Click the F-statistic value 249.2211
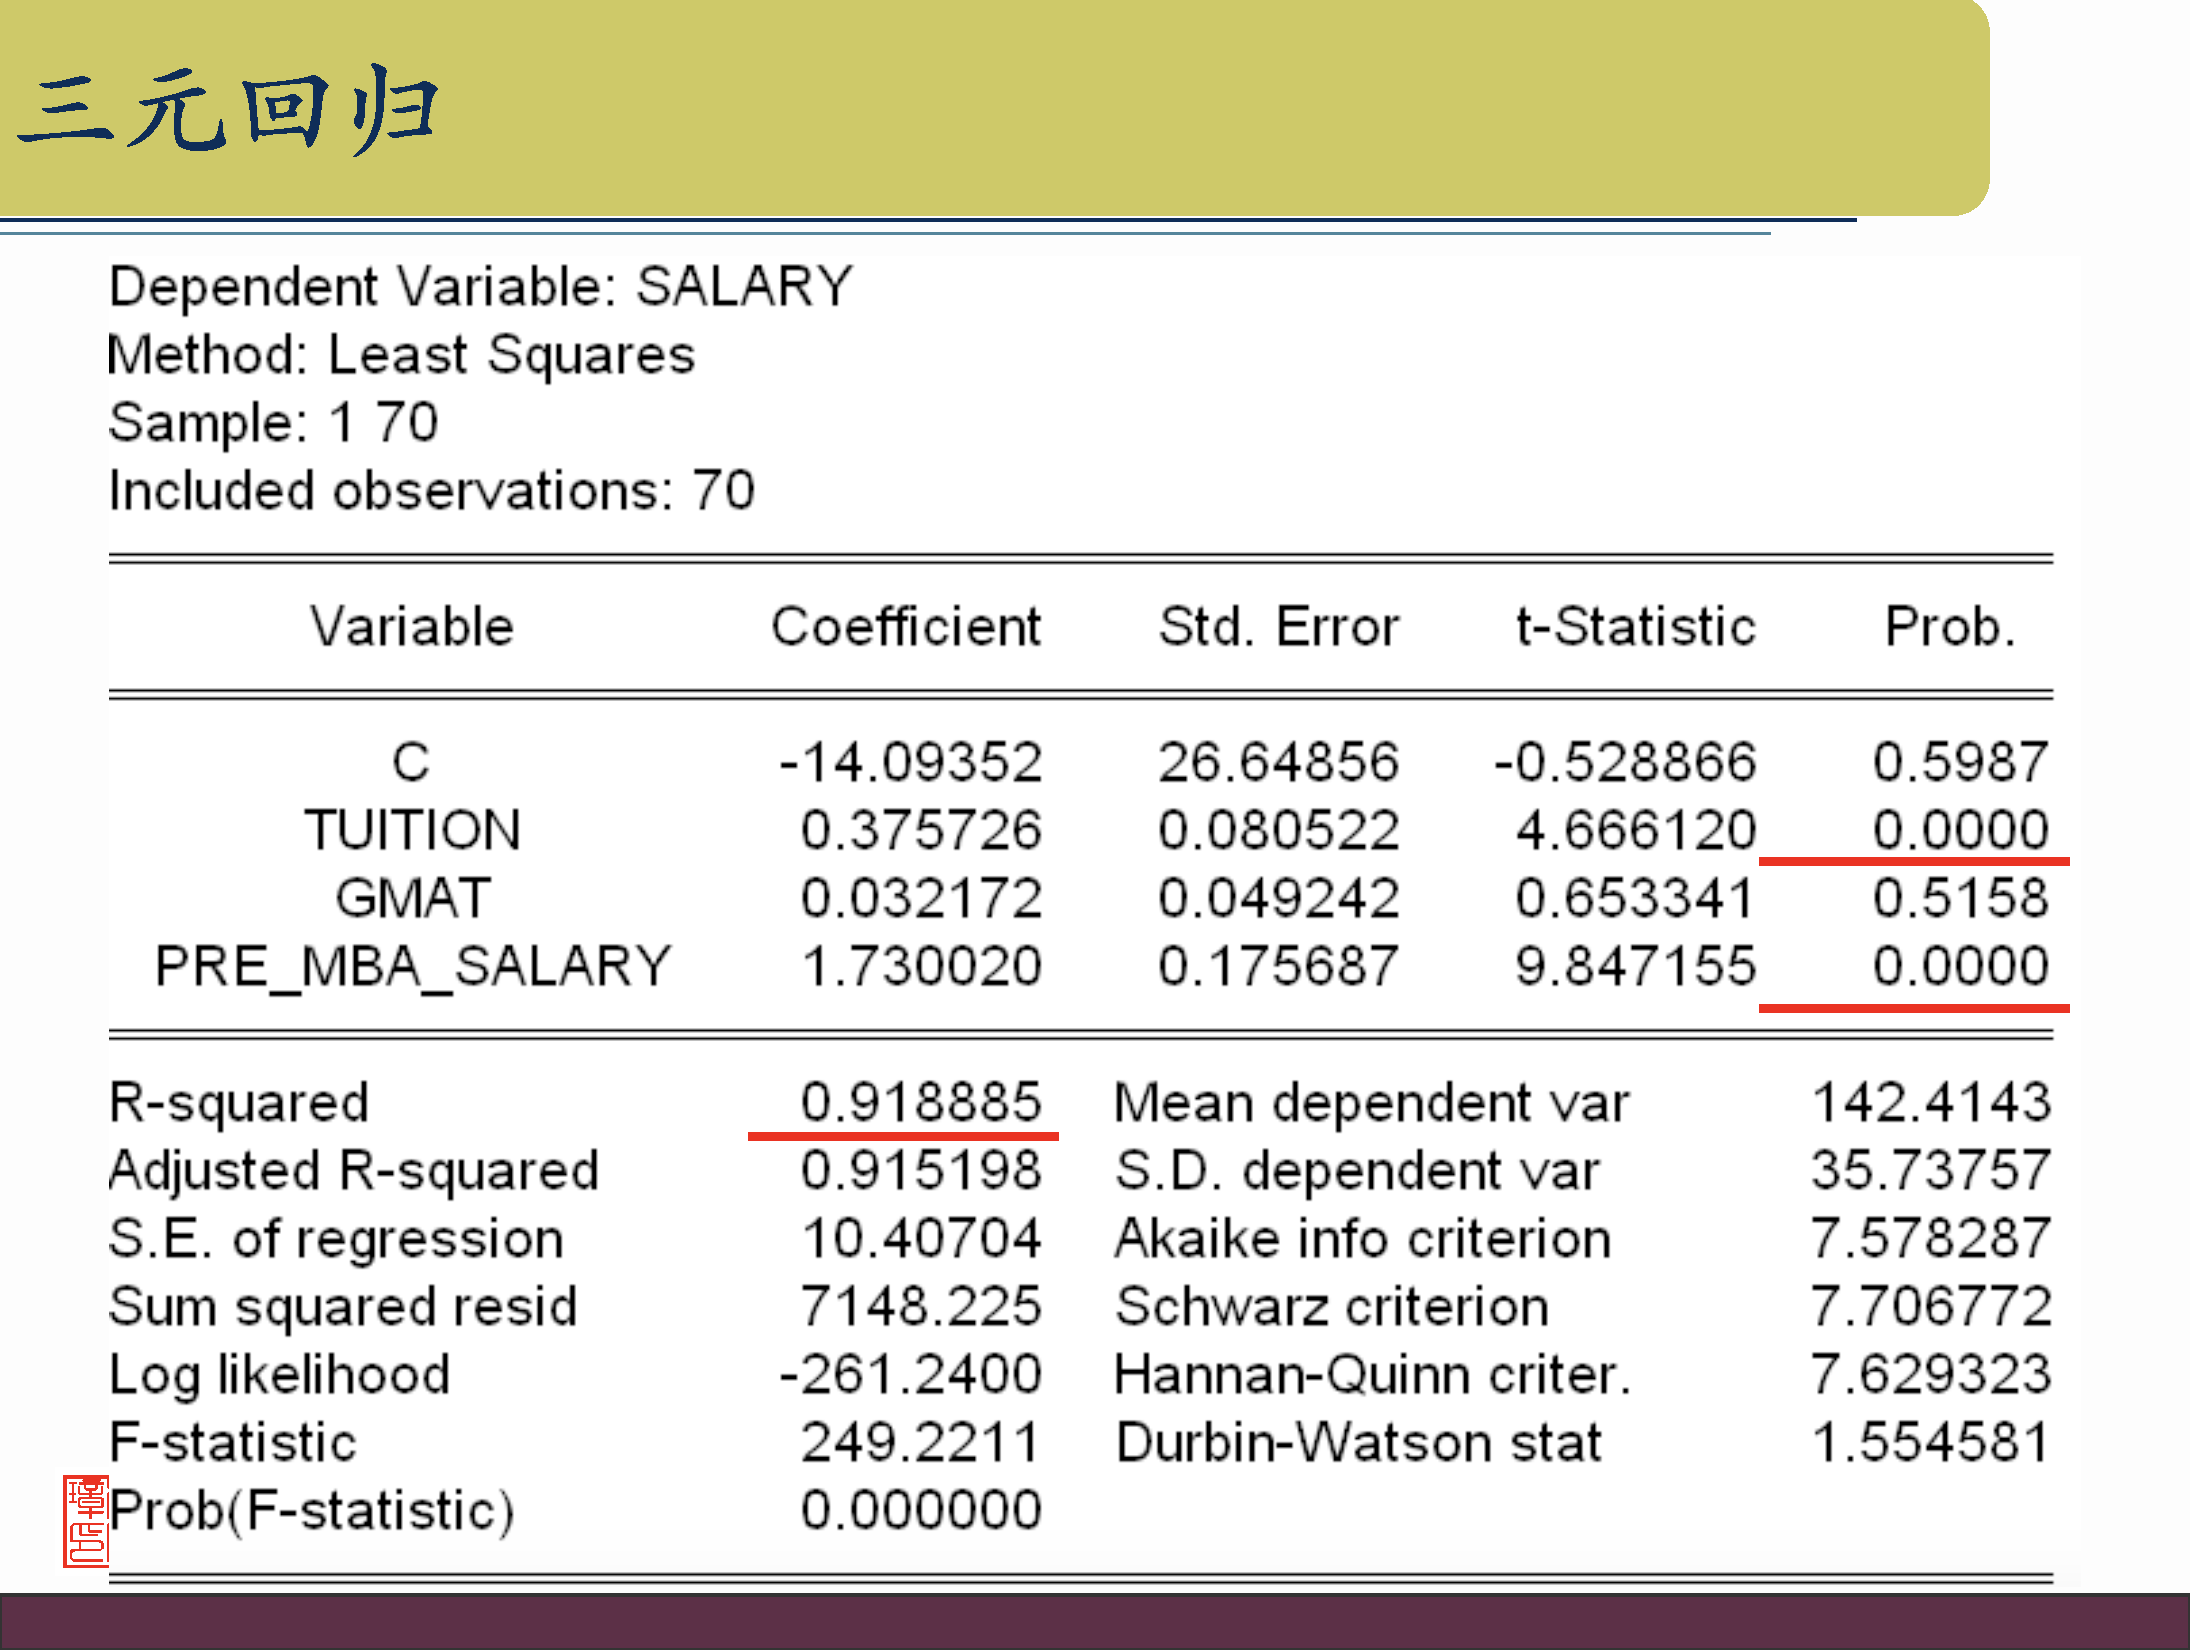Viewport: 2190px width, 1650px height. coord(921,1442)
